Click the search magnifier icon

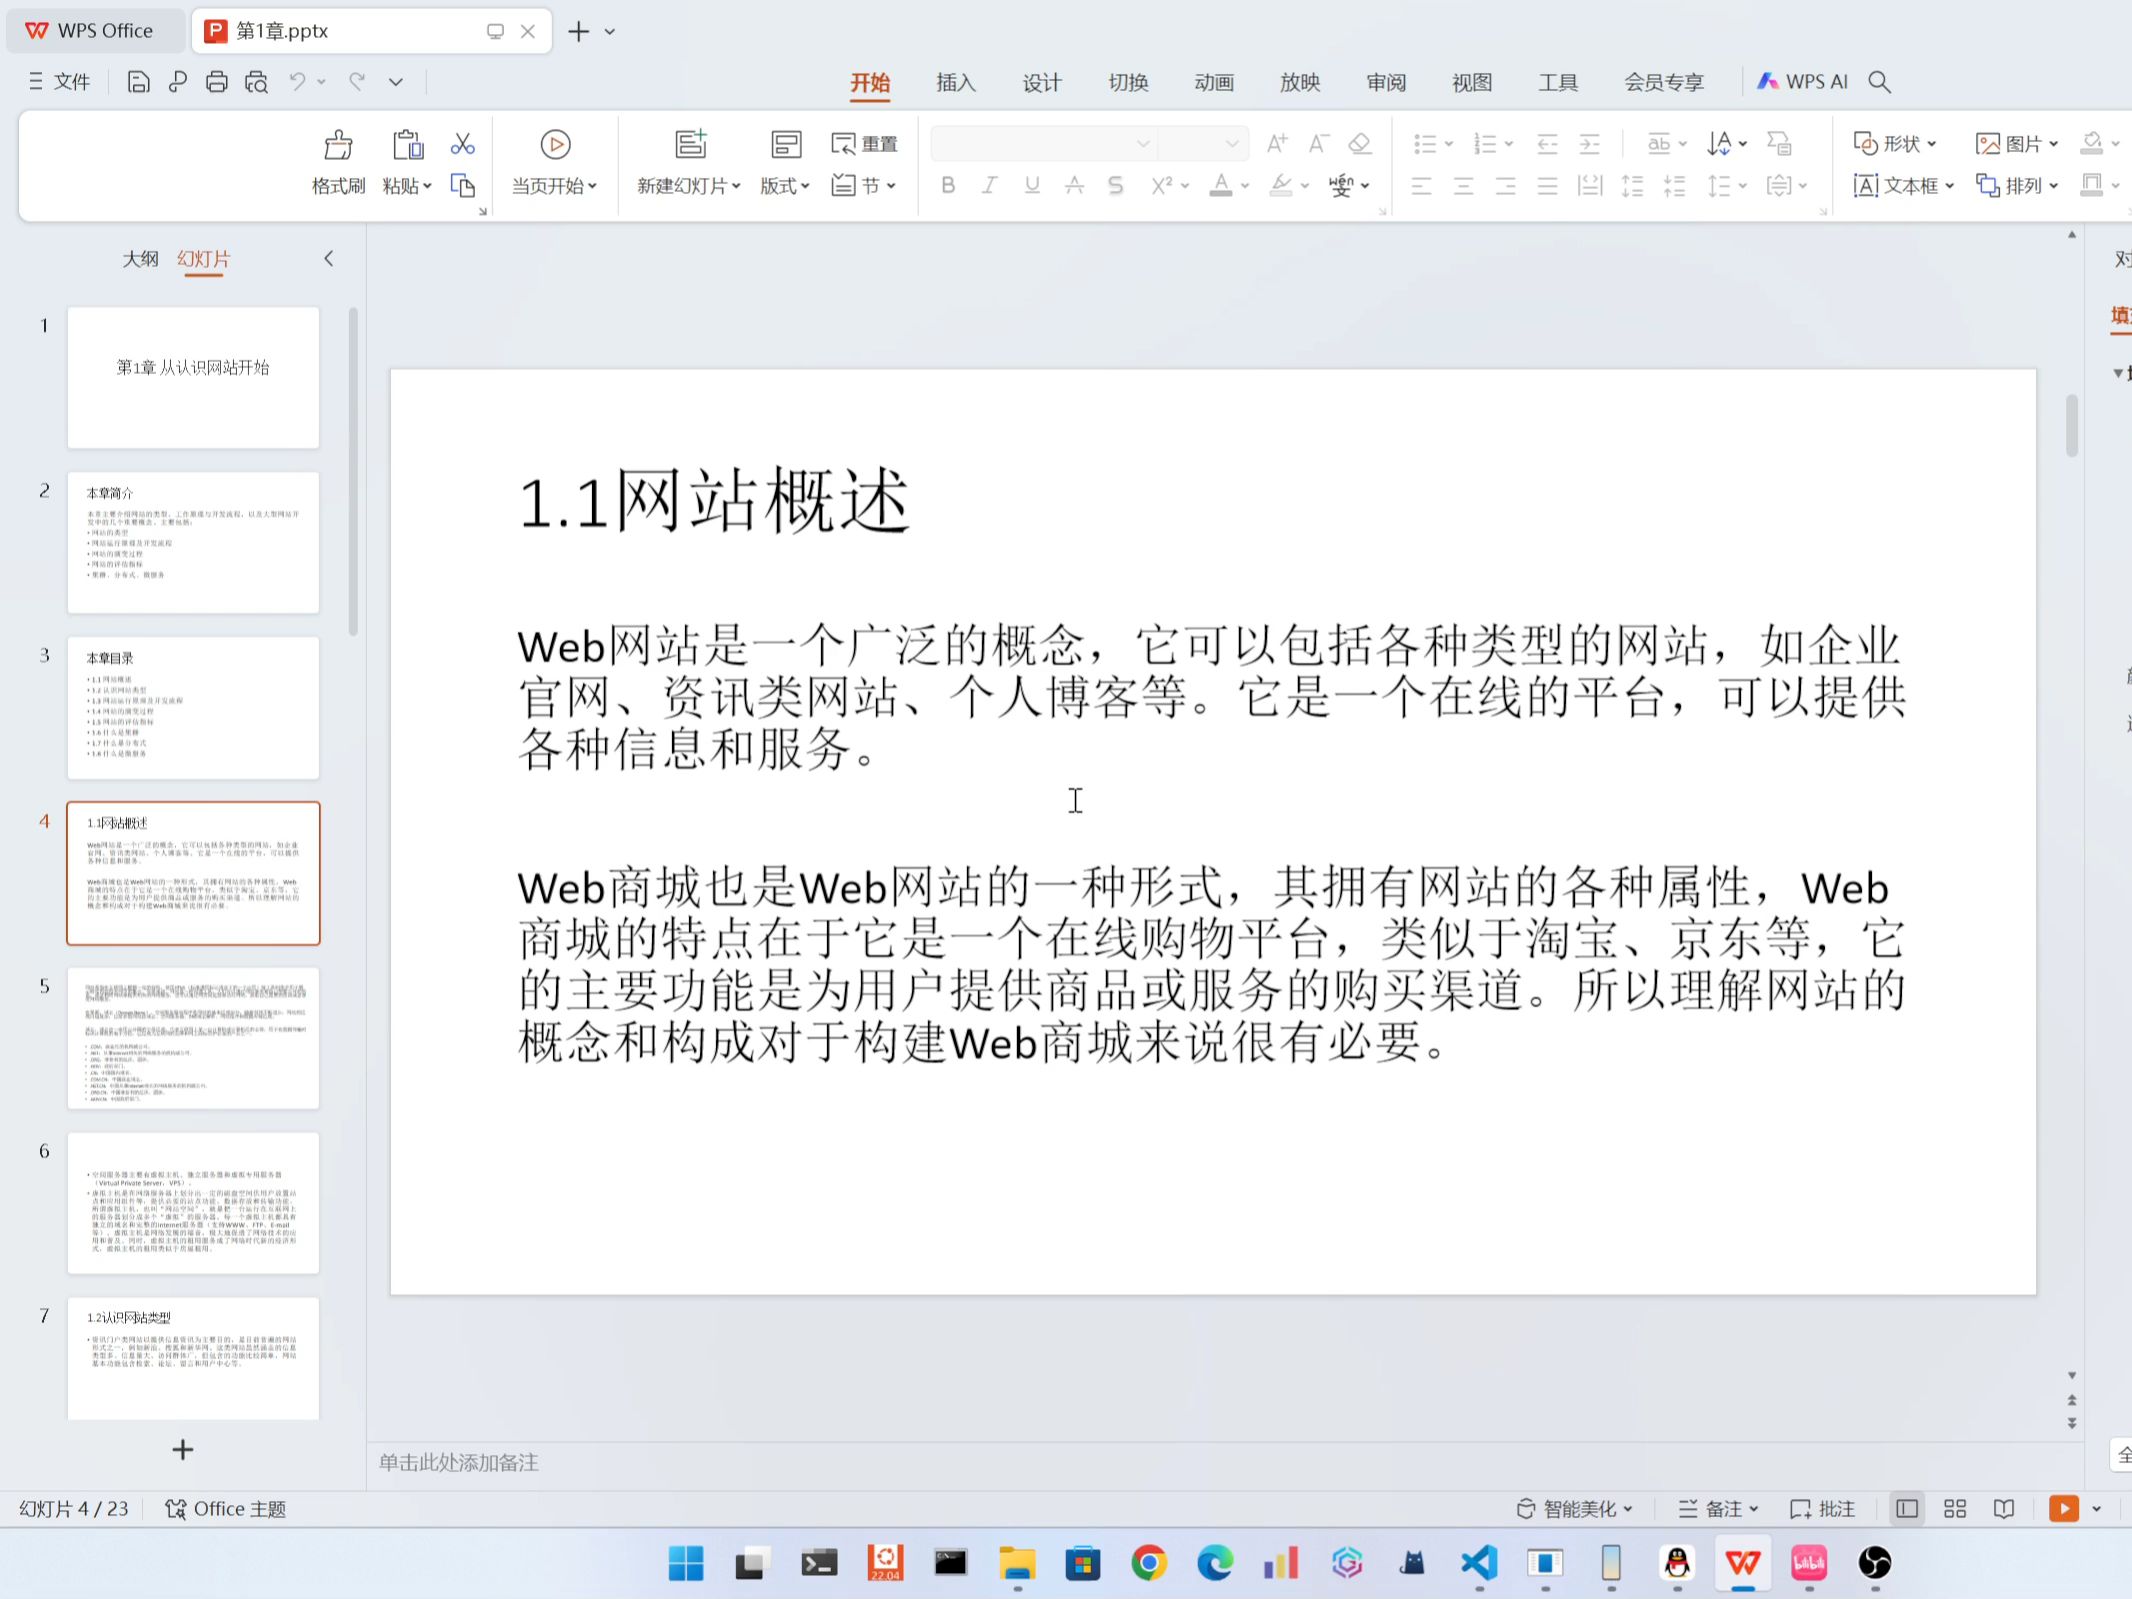[x=1880, y=82]
